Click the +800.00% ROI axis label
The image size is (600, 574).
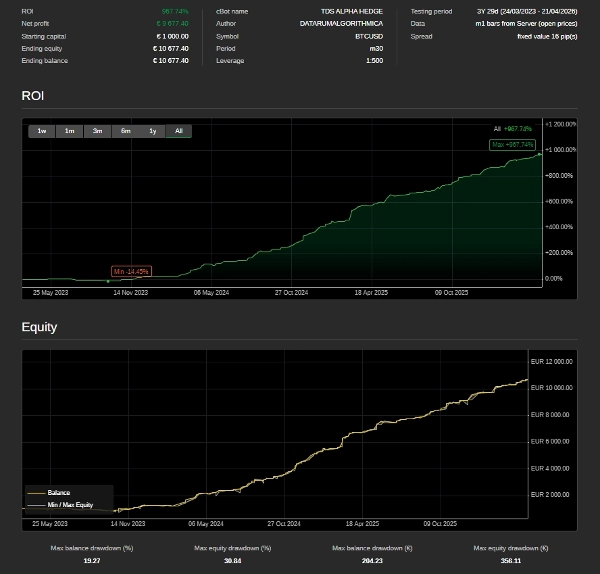point(559,176)
